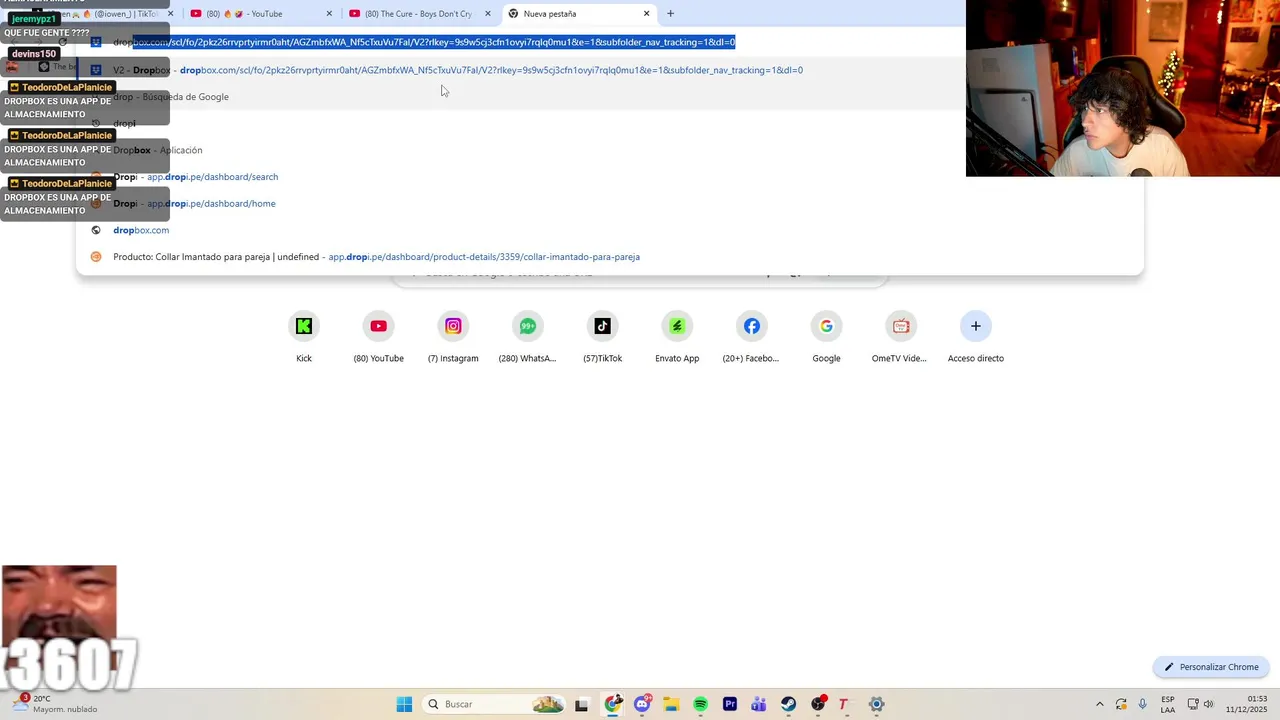Open Steam from the taskbar
This screenshot has height=720, width=1280.
click(788, 704)
